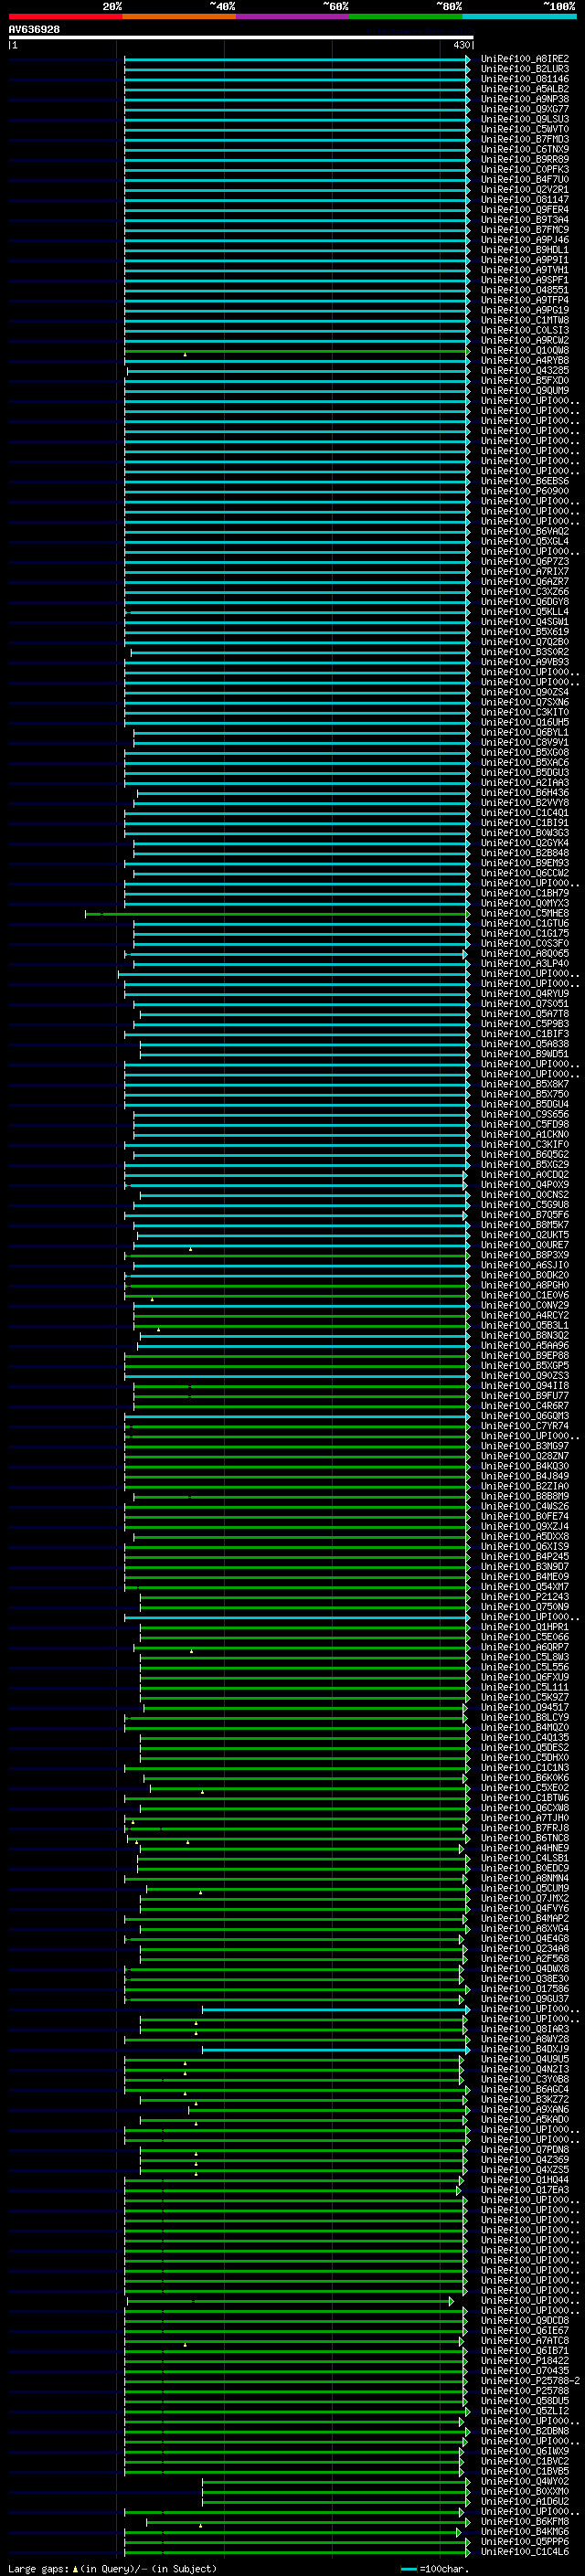Select hit label UniRef100_C5WVT0
Image resolution: width=585 pixels, height=2576 pixels.
click(524, 129)
